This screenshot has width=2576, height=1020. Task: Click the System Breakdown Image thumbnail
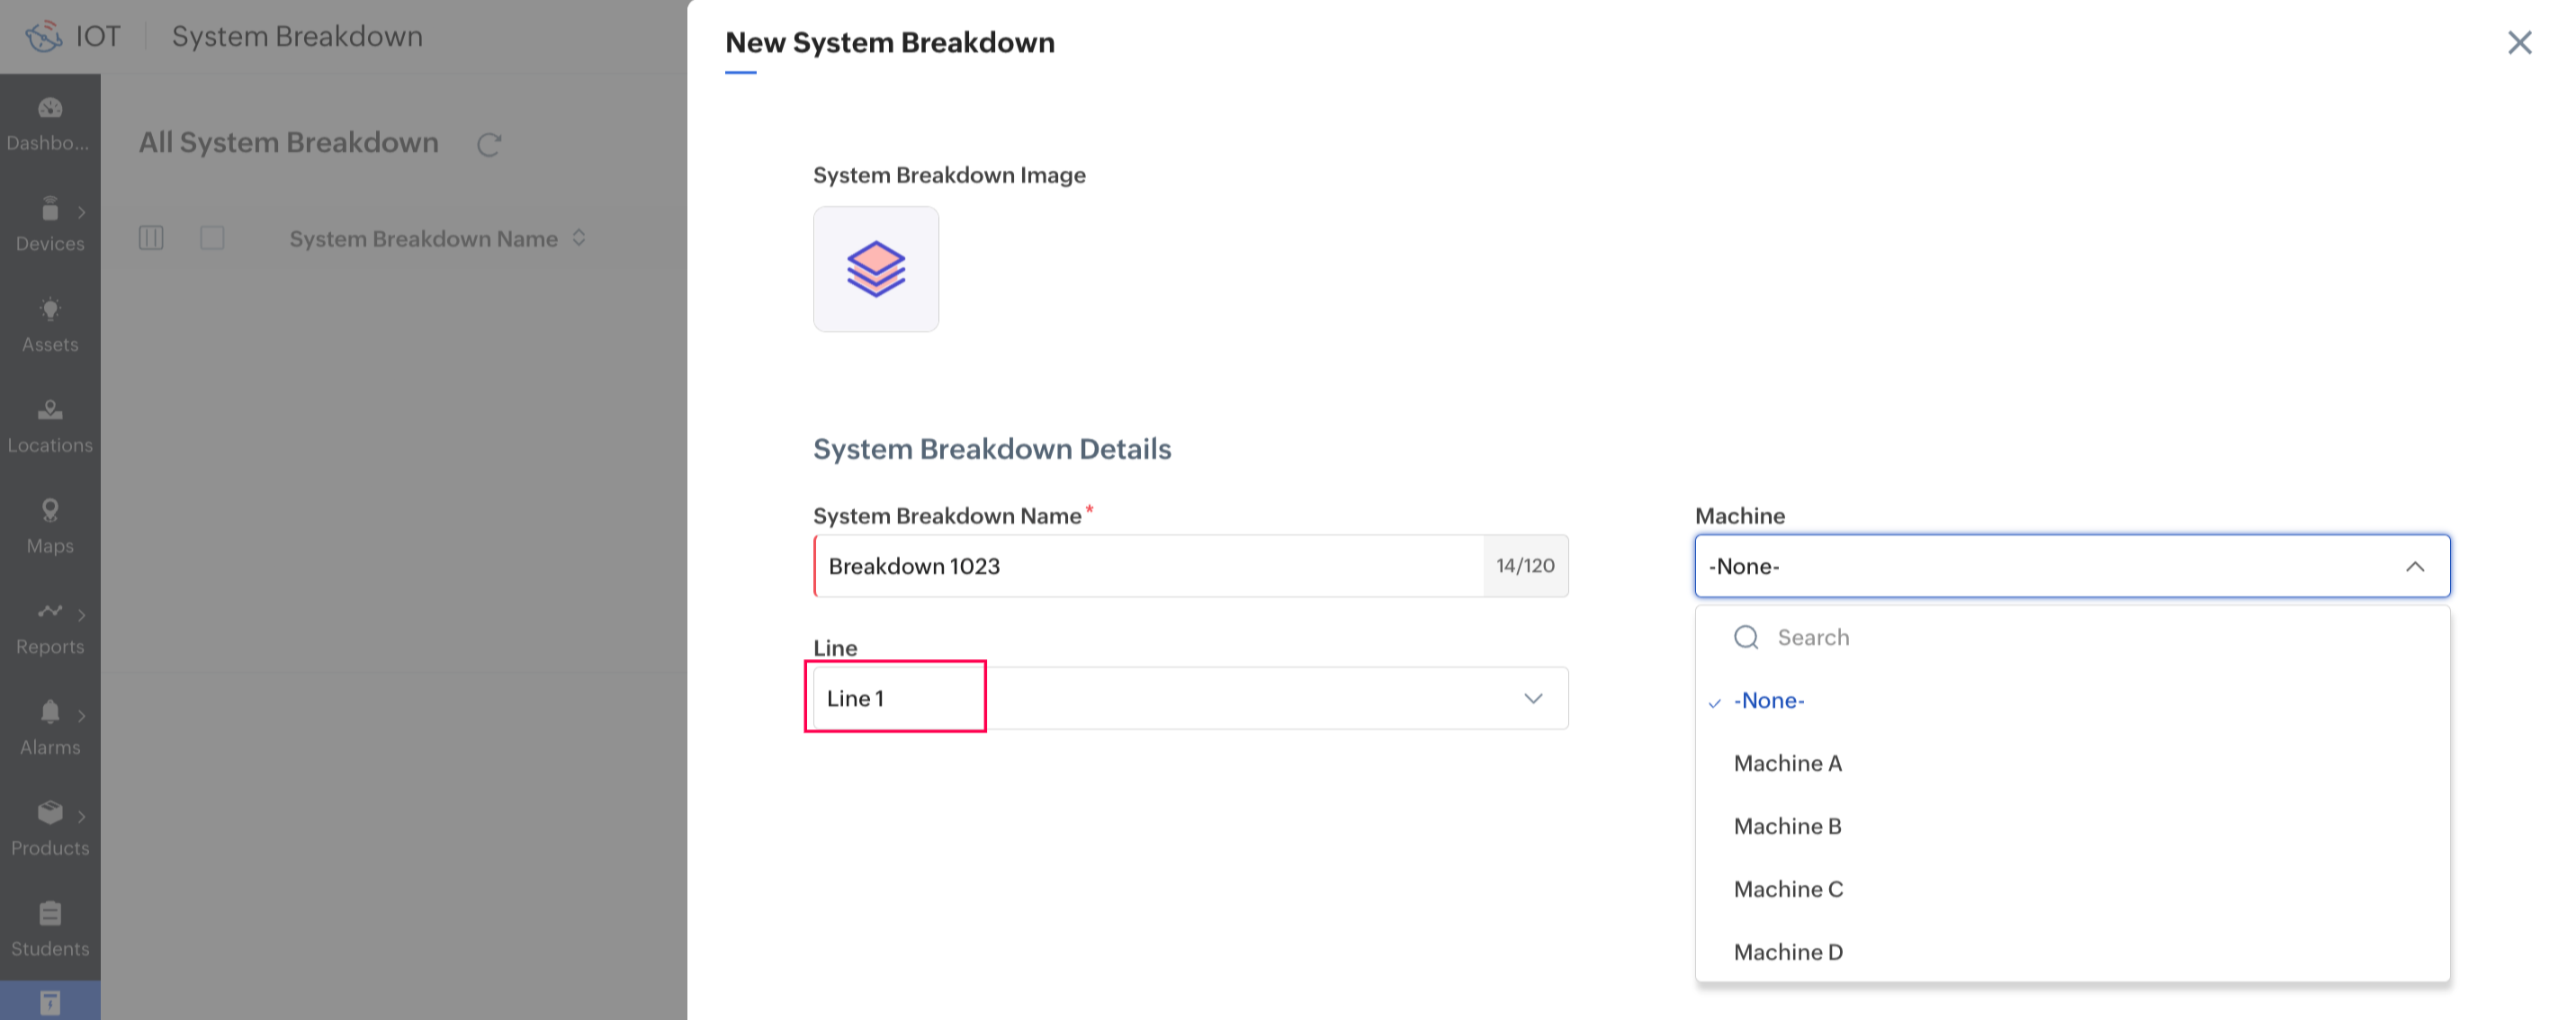click(x=876, y=269)
